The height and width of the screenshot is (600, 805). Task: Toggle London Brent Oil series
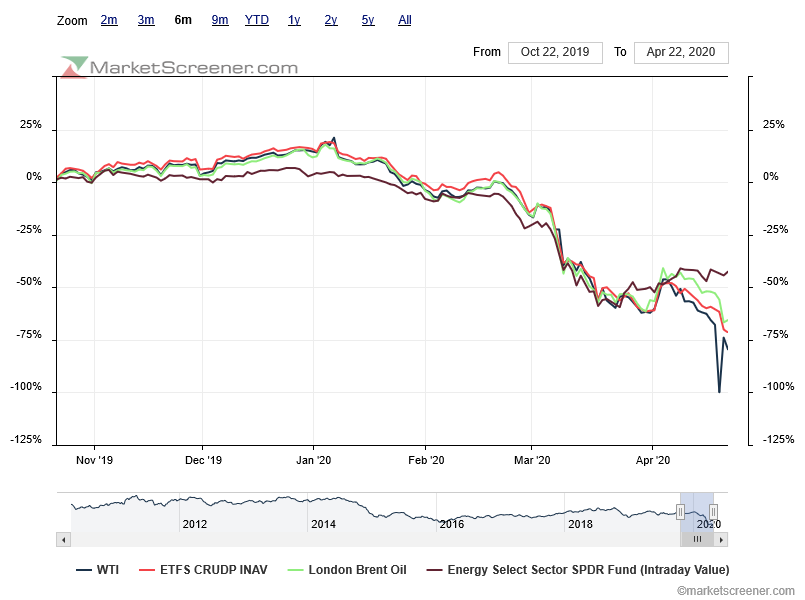coord(347,570)
